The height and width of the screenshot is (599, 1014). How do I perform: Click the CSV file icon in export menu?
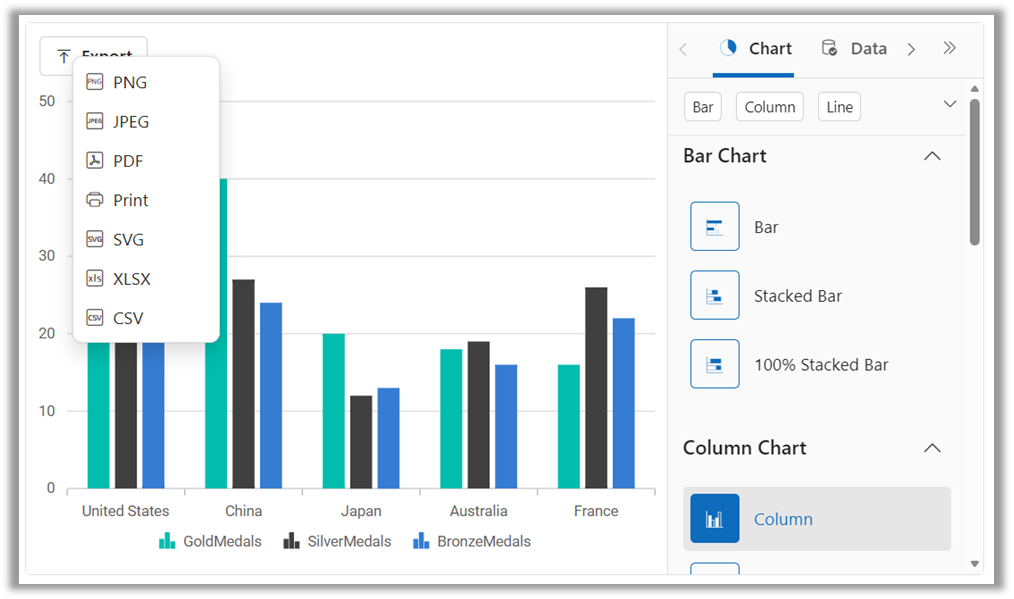point(94,318)
